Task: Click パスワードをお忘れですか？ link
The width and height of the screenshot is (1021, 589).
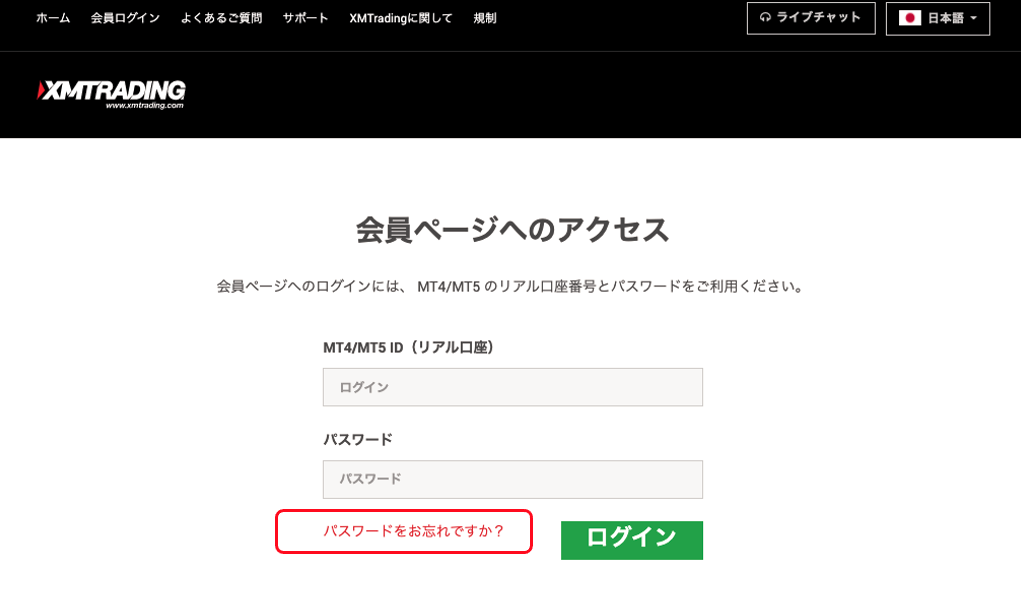Action: click(413, 531)
